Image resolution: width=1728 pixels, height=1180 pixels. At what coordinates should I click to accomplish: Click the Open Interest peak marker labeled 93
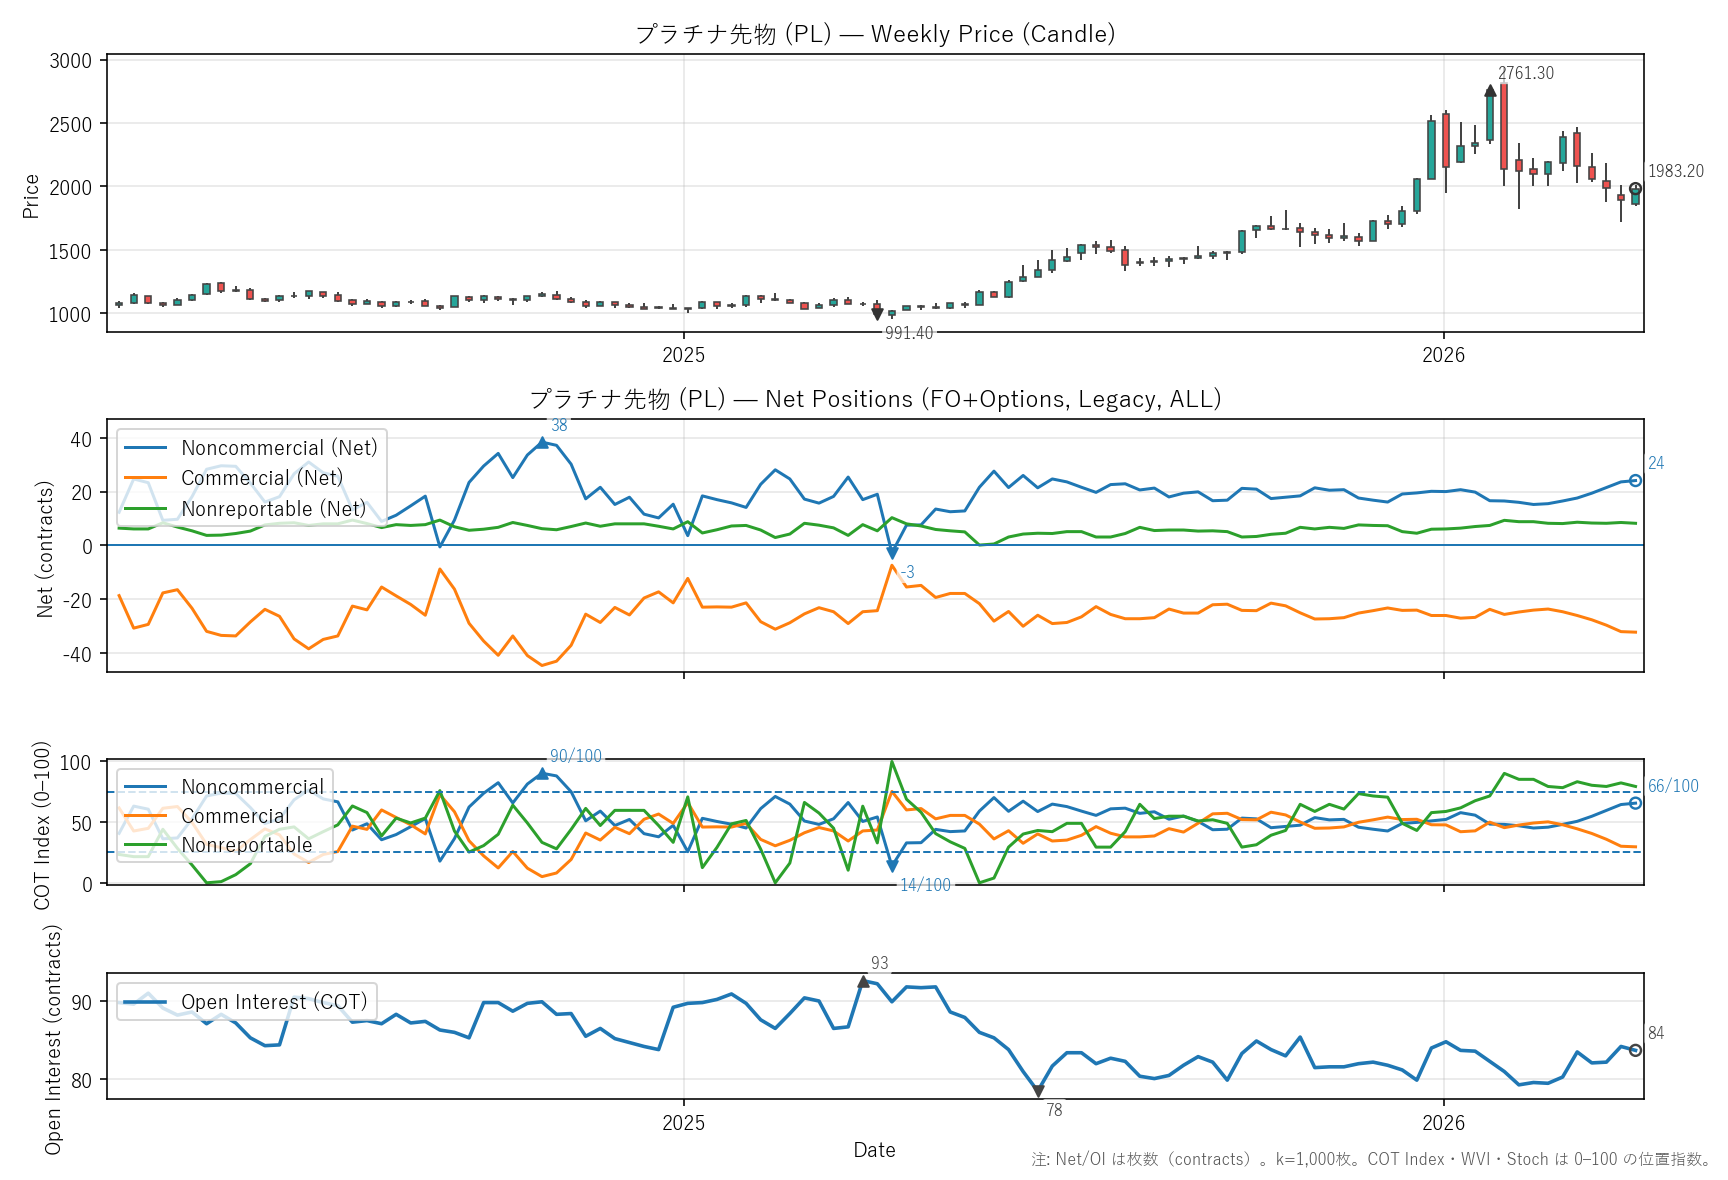863,981
